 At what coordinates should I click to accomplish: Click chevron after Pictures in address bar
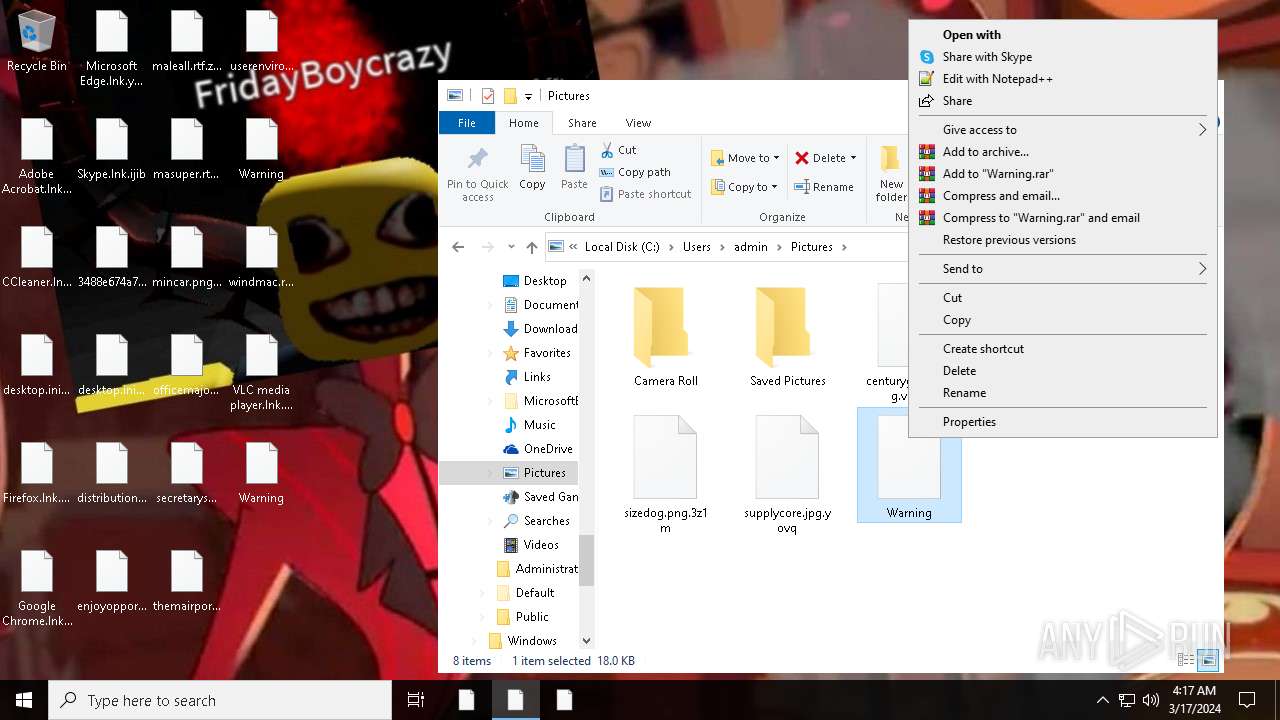point(844,247)
